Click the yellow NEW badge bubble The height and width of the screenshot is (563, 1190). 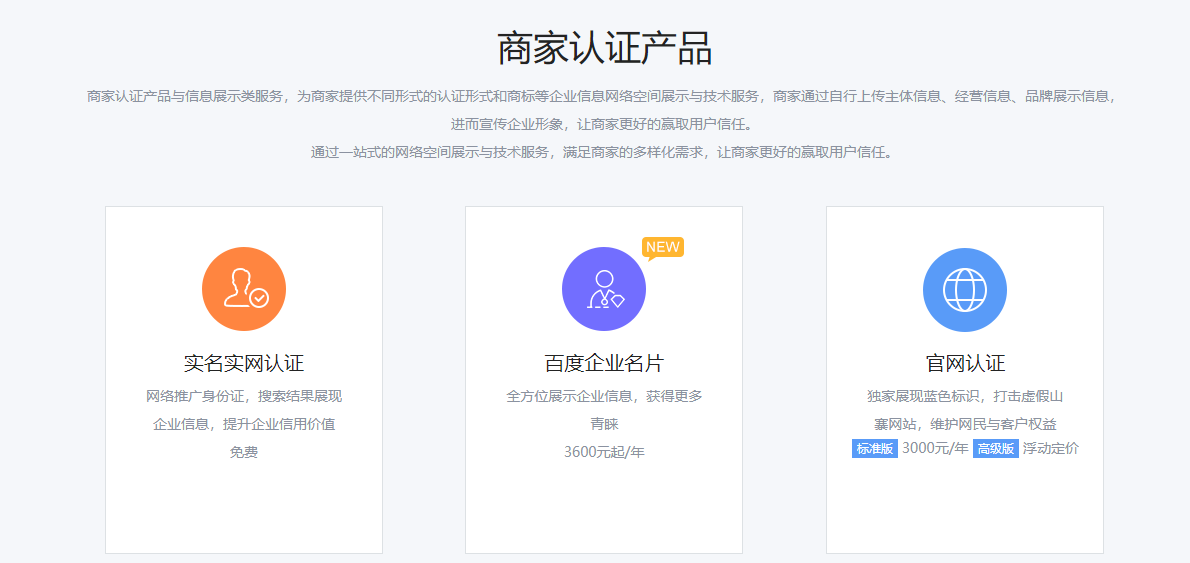pos(662,247)
